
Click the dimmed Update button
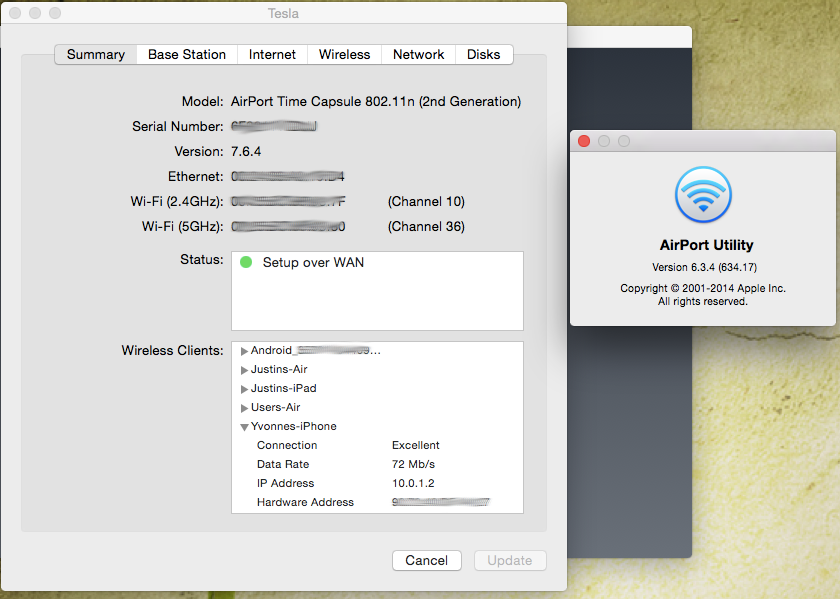coord(510,560)
